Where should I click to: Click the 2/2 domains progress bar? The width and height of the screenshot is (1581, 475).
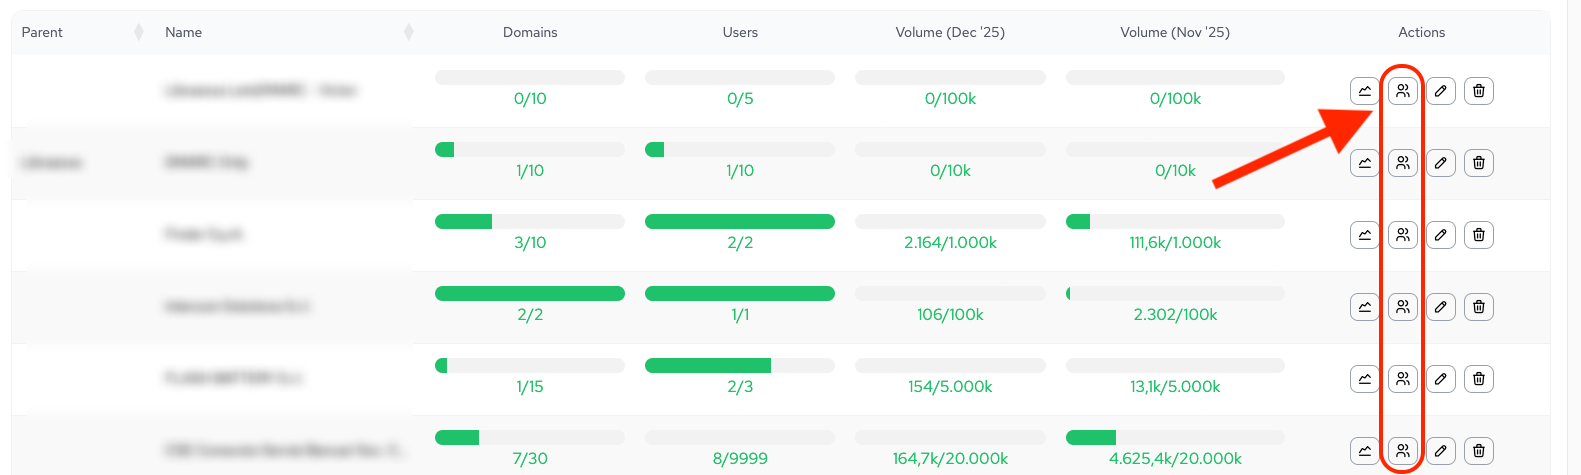pyautogui.click(x=530, y=294)
